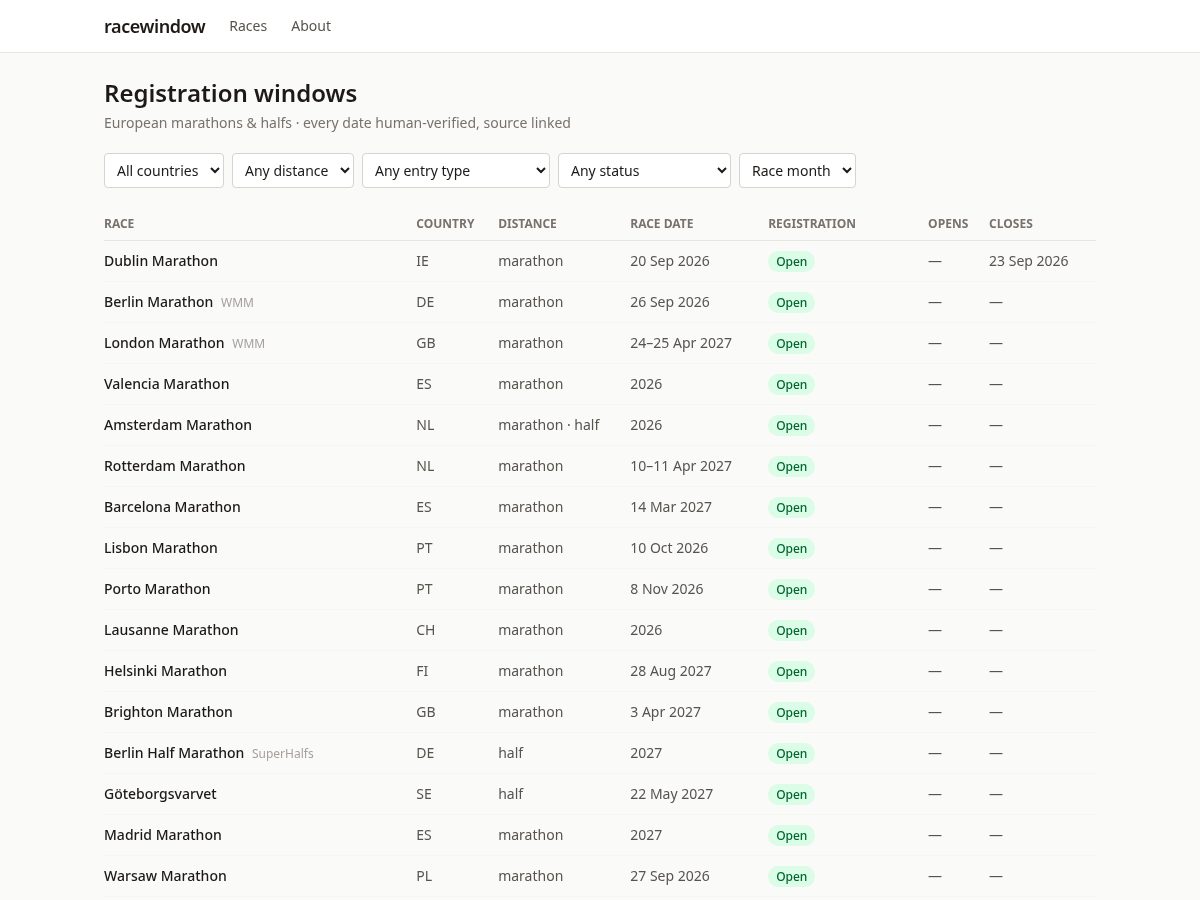The width and height of the screenshot is (1200, 900).
Task: Click the Registration windows heading
Action: 230,94
